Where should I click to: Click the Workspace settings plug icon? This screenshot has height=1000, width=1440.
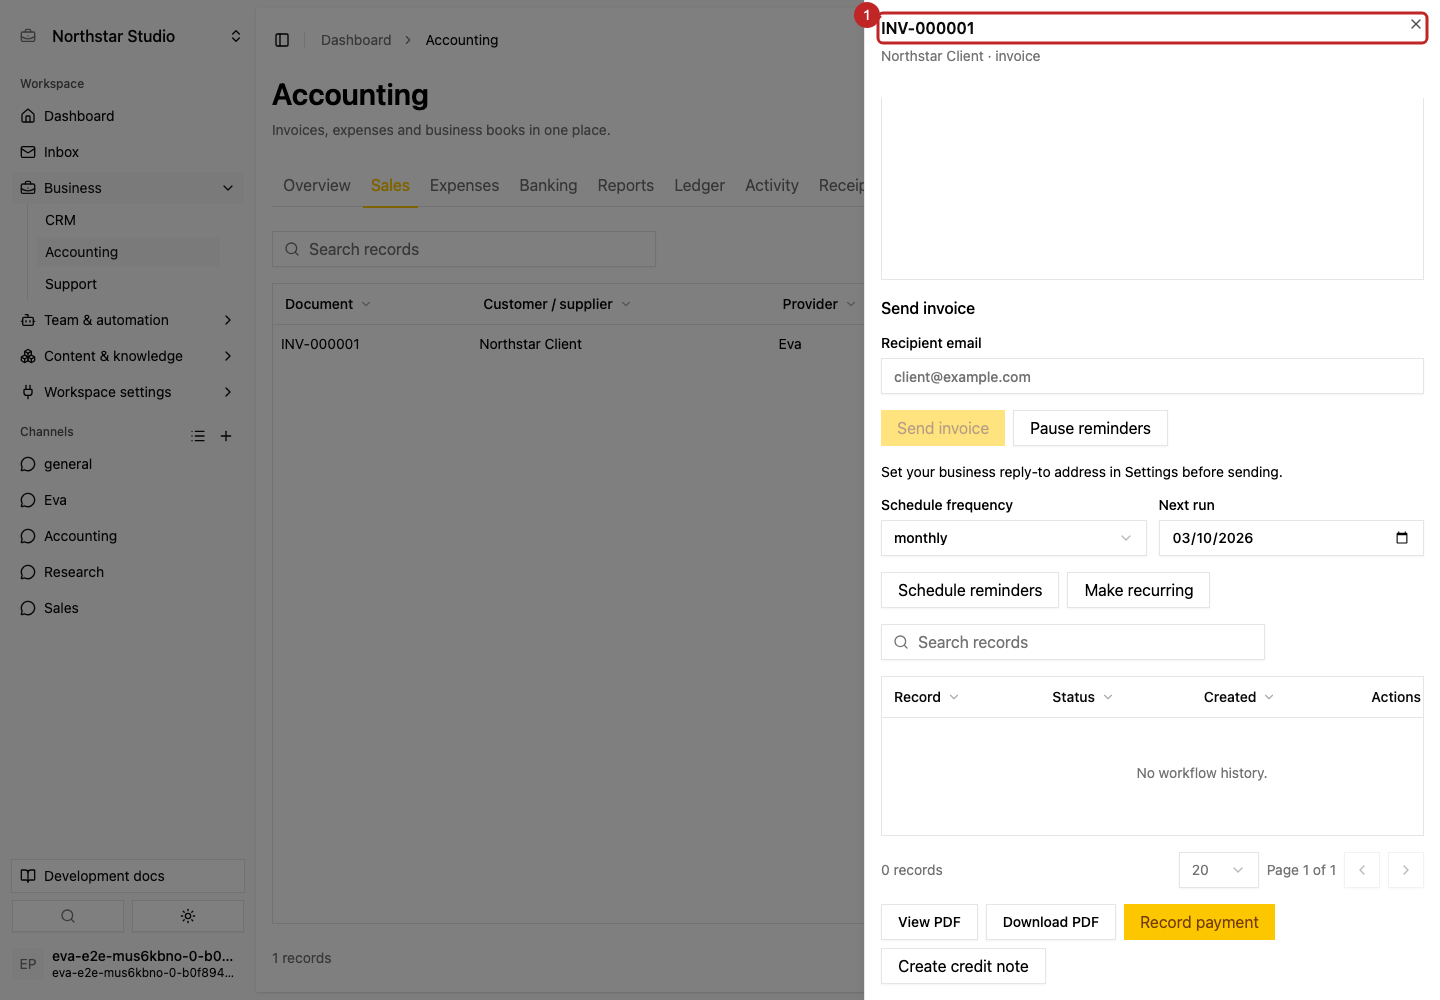point(28,392)
